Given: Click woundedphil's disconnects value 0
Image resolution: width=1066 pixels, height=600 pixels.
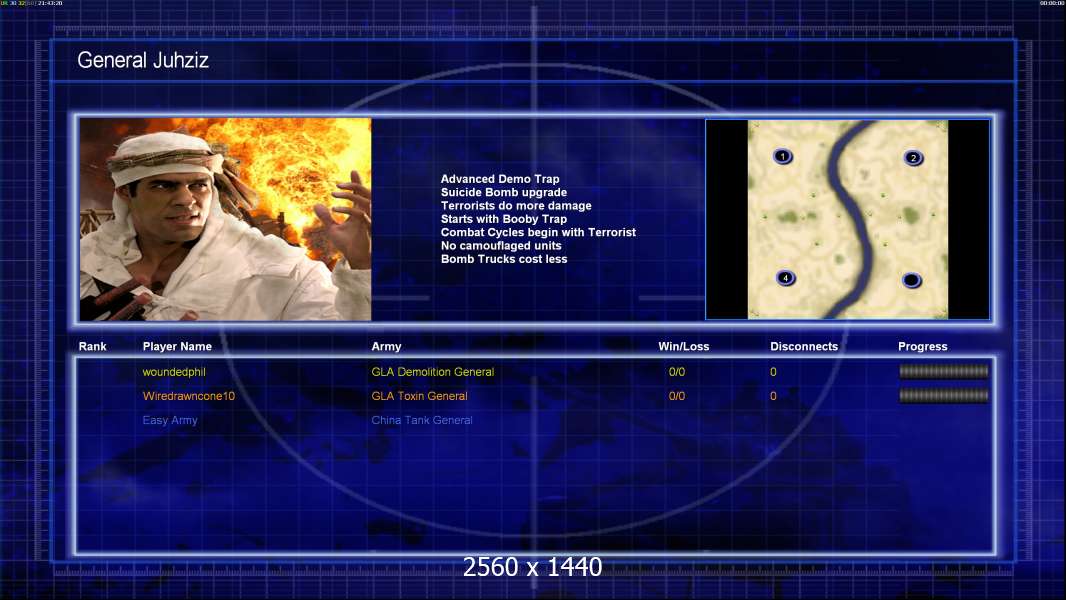Looking at the screenshot, I should click(x=773, y=372).
